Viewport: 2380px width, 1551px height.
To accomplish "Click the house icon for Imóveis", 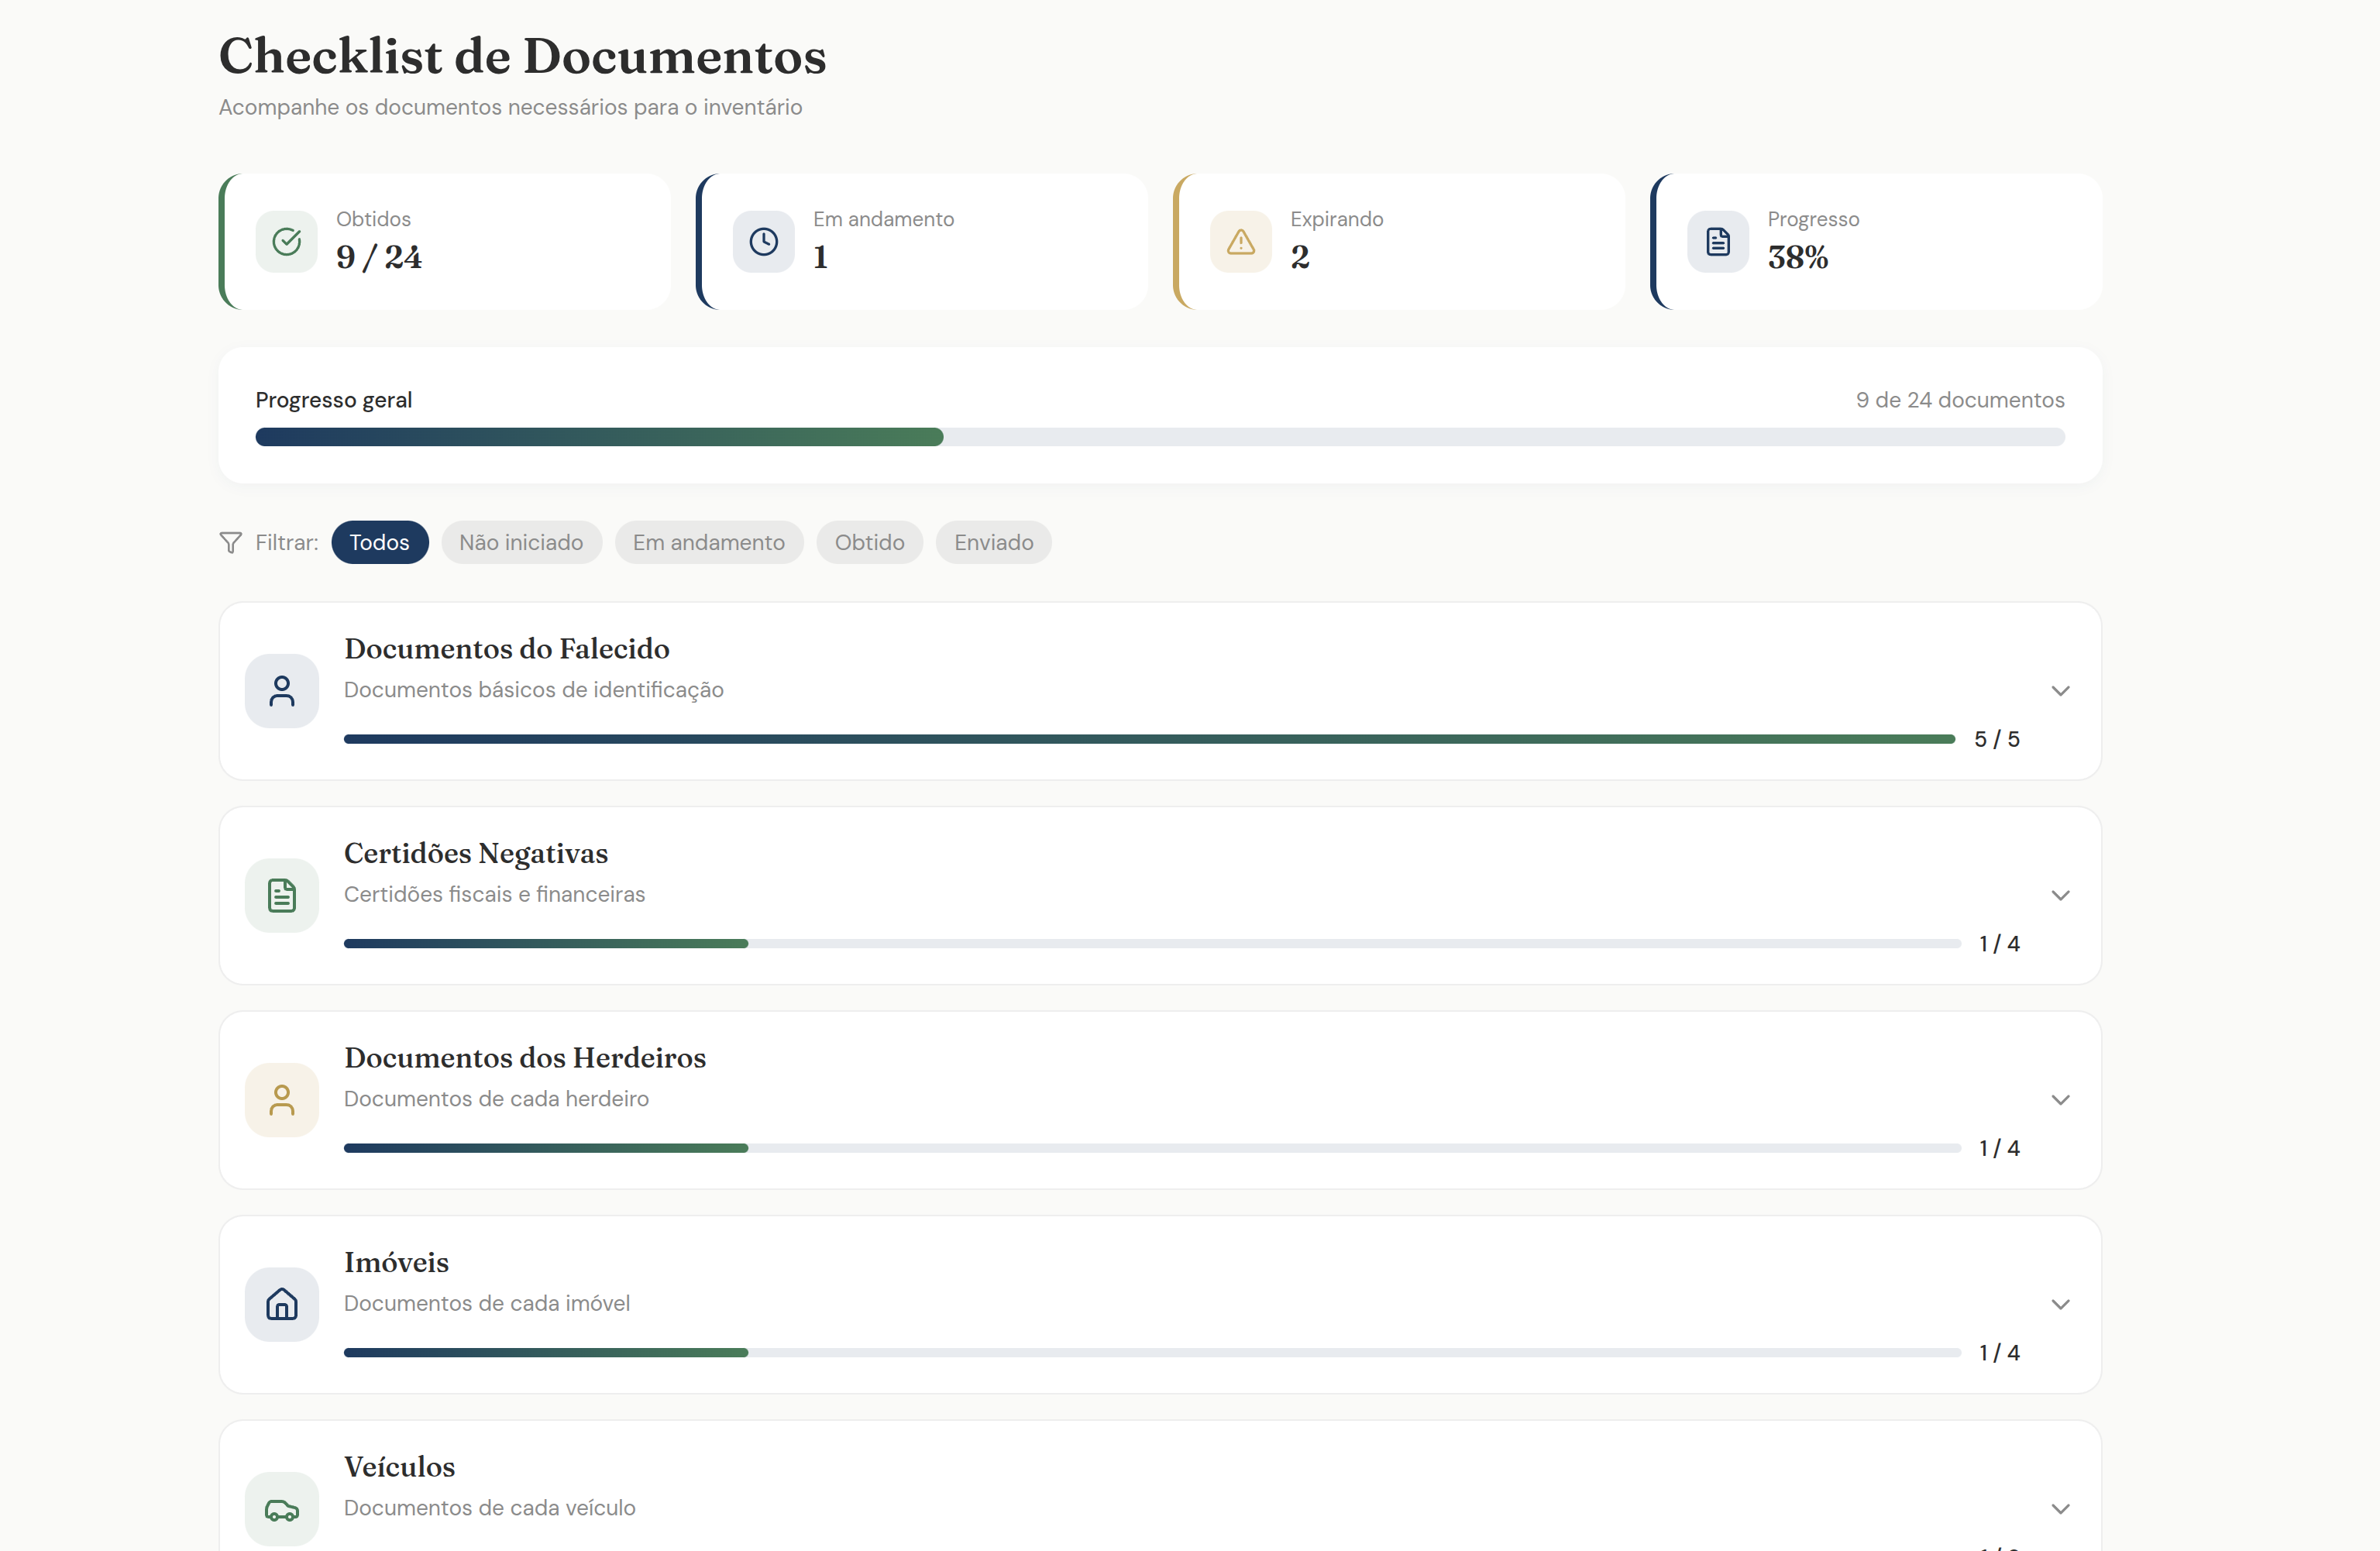I will (x=282, y=1304).
